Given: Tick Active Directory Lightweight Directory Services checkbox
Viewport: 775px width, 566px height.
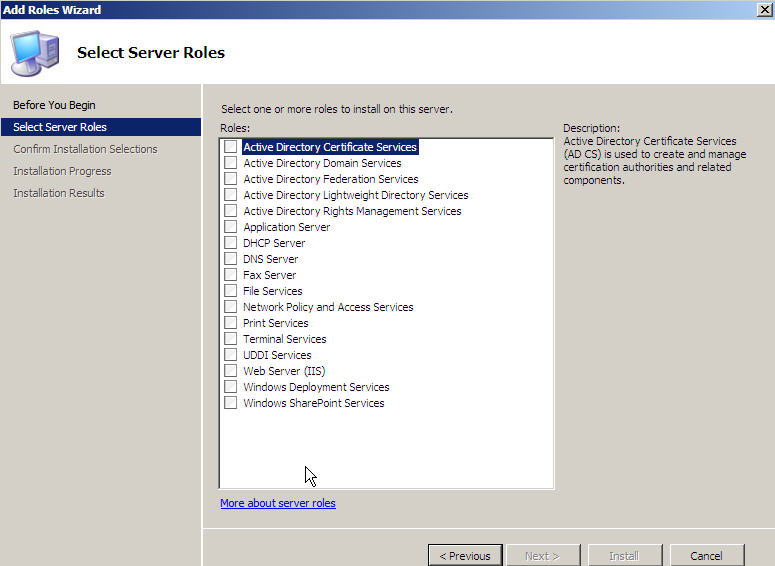Looking at the screenshot, I should pyautogui.click(x=230, y=195).
